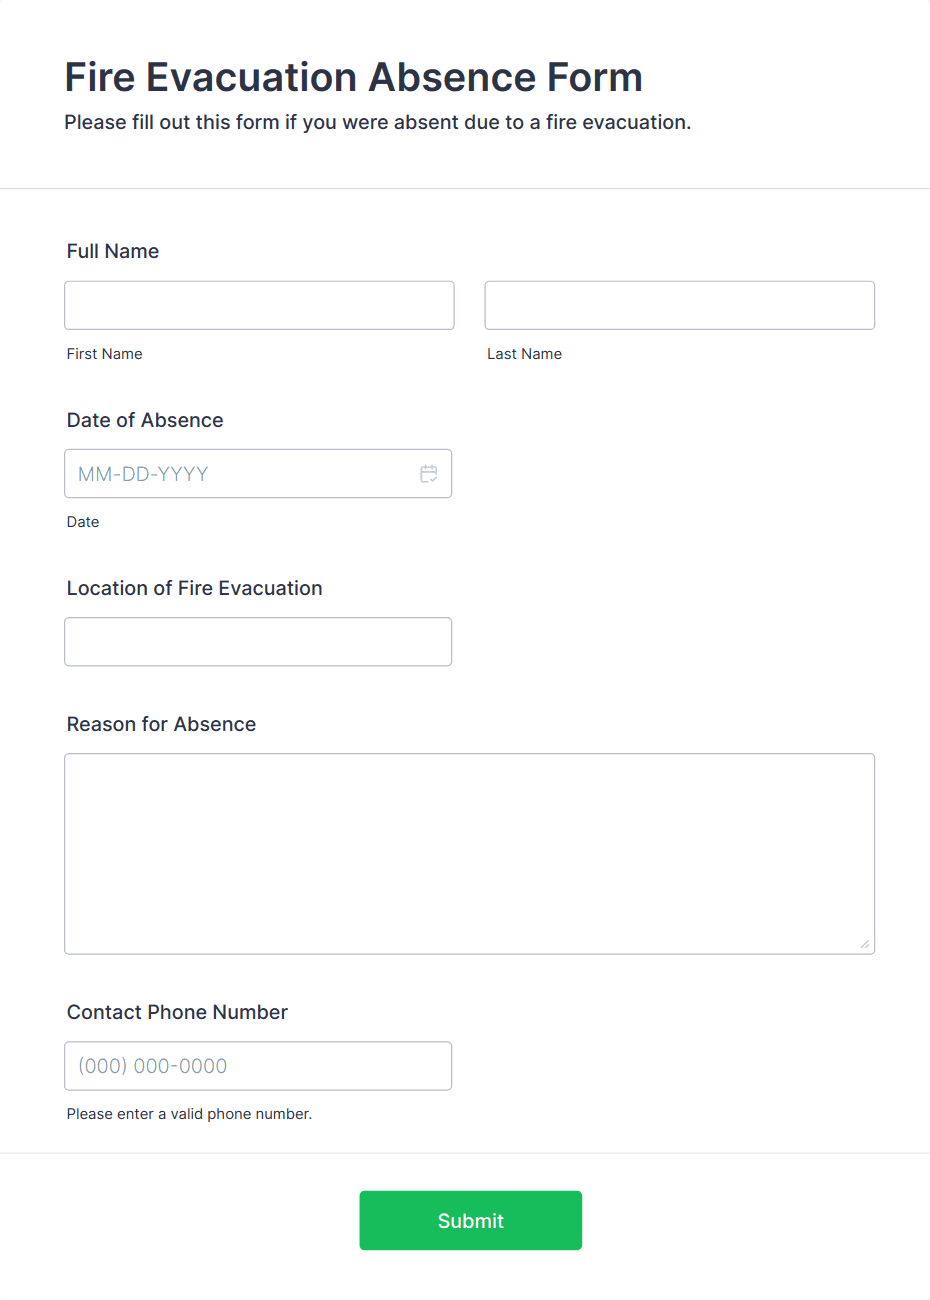This screenshot has height=1300, width=930.
Task: Click the Fire Evacuation Absence Form heading
Action: (x=353, y=77)
